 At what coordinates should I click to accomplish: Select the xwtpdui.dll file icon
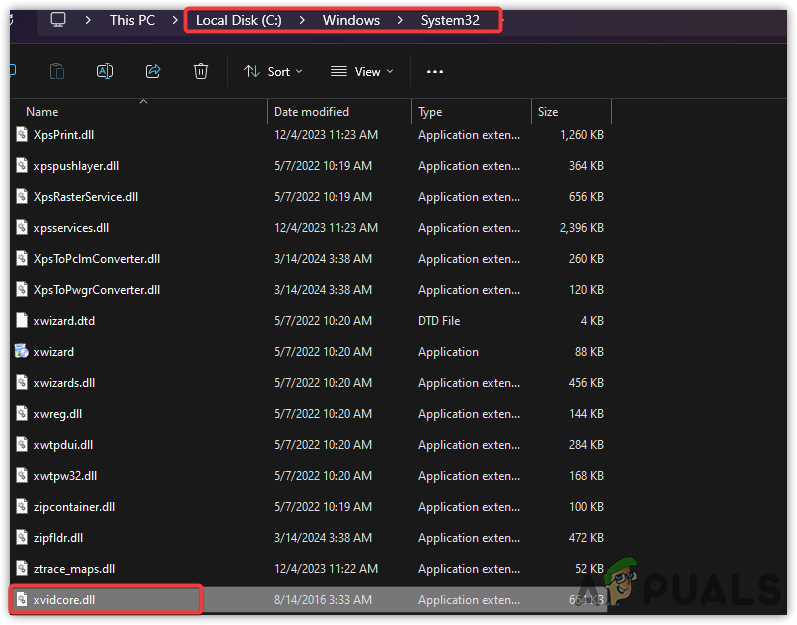tap(22, 445)
